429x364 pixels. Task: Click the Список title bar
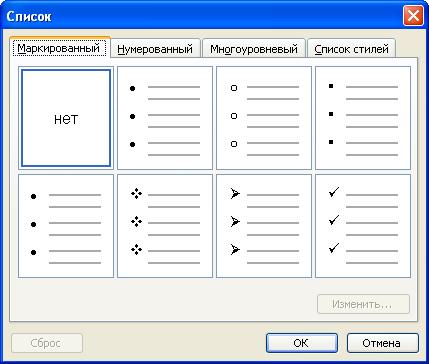point(200,16)
